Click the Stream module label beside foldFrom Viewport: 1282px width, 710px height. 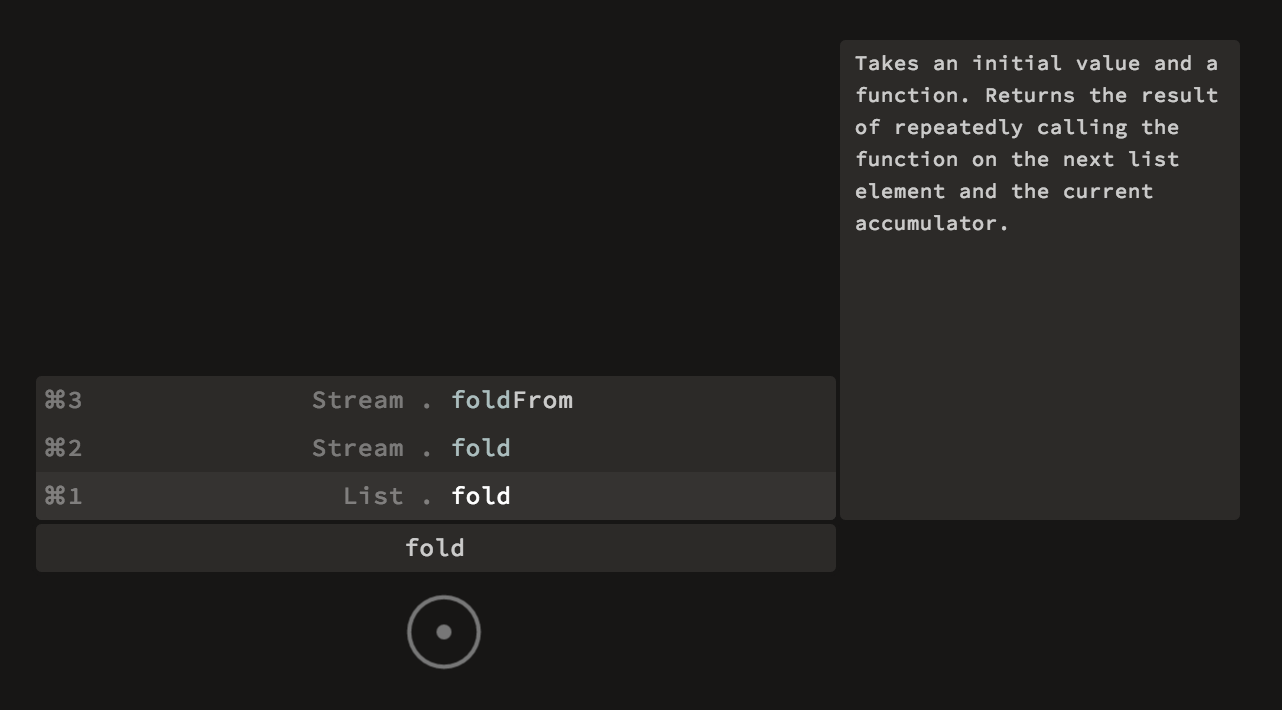(358, 400)
